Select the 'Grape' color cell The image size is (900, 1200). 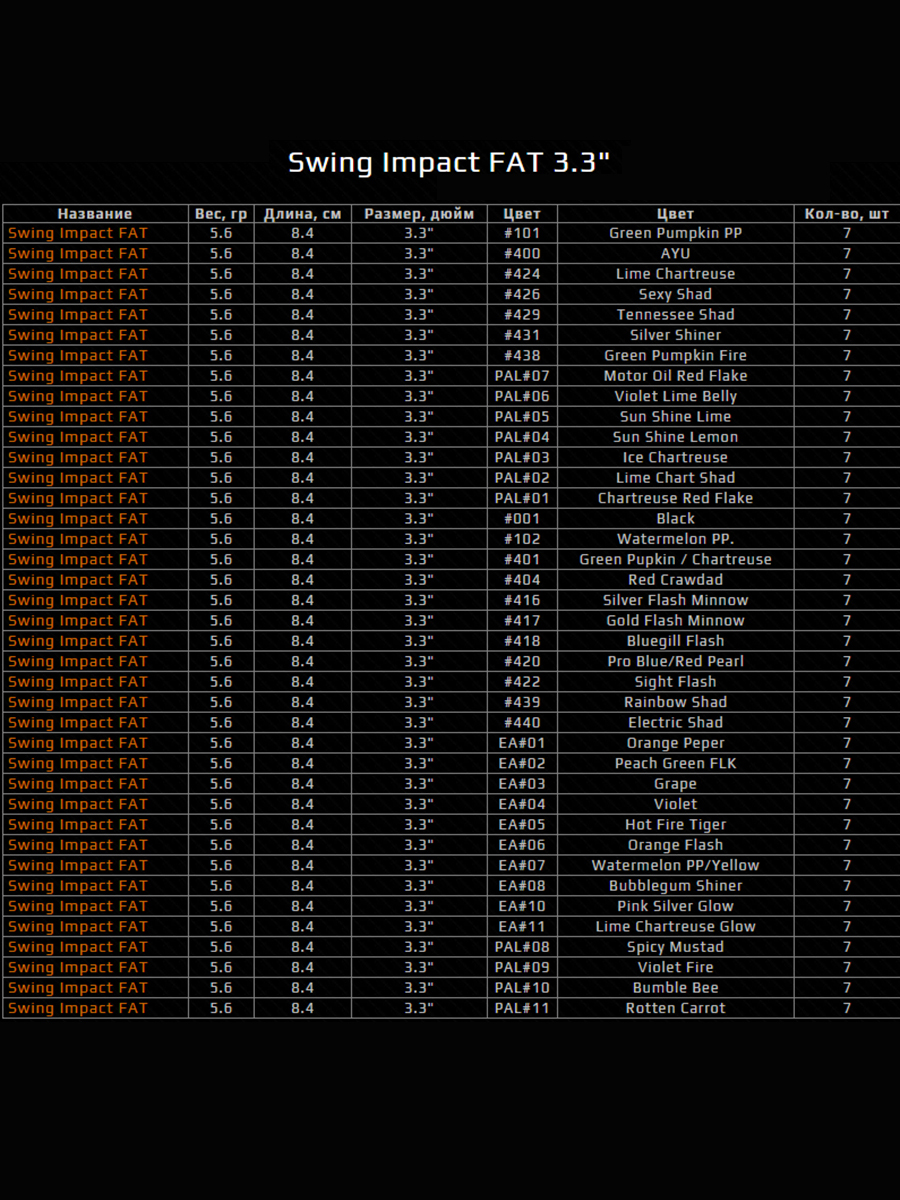click(676, 784)
